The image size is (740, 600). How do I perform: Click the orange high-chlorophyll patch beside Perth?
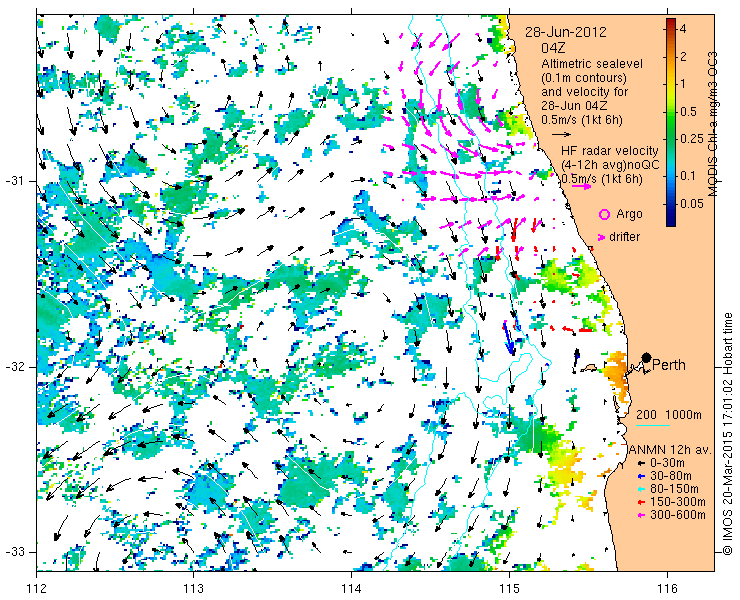(616, 378)
